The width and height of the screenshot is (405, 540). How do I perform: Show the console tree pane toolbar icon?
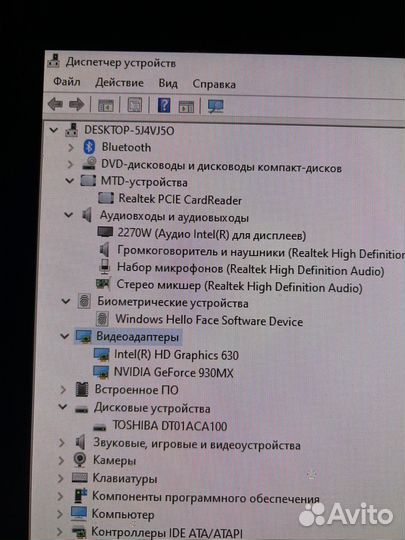(x=105, y=105)
